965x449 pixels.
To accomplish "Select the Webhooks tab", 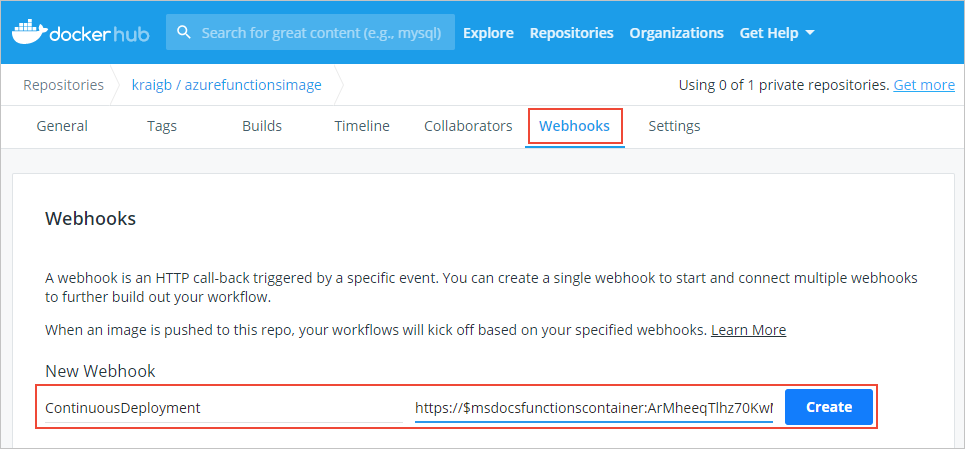I will click(574, 126).
